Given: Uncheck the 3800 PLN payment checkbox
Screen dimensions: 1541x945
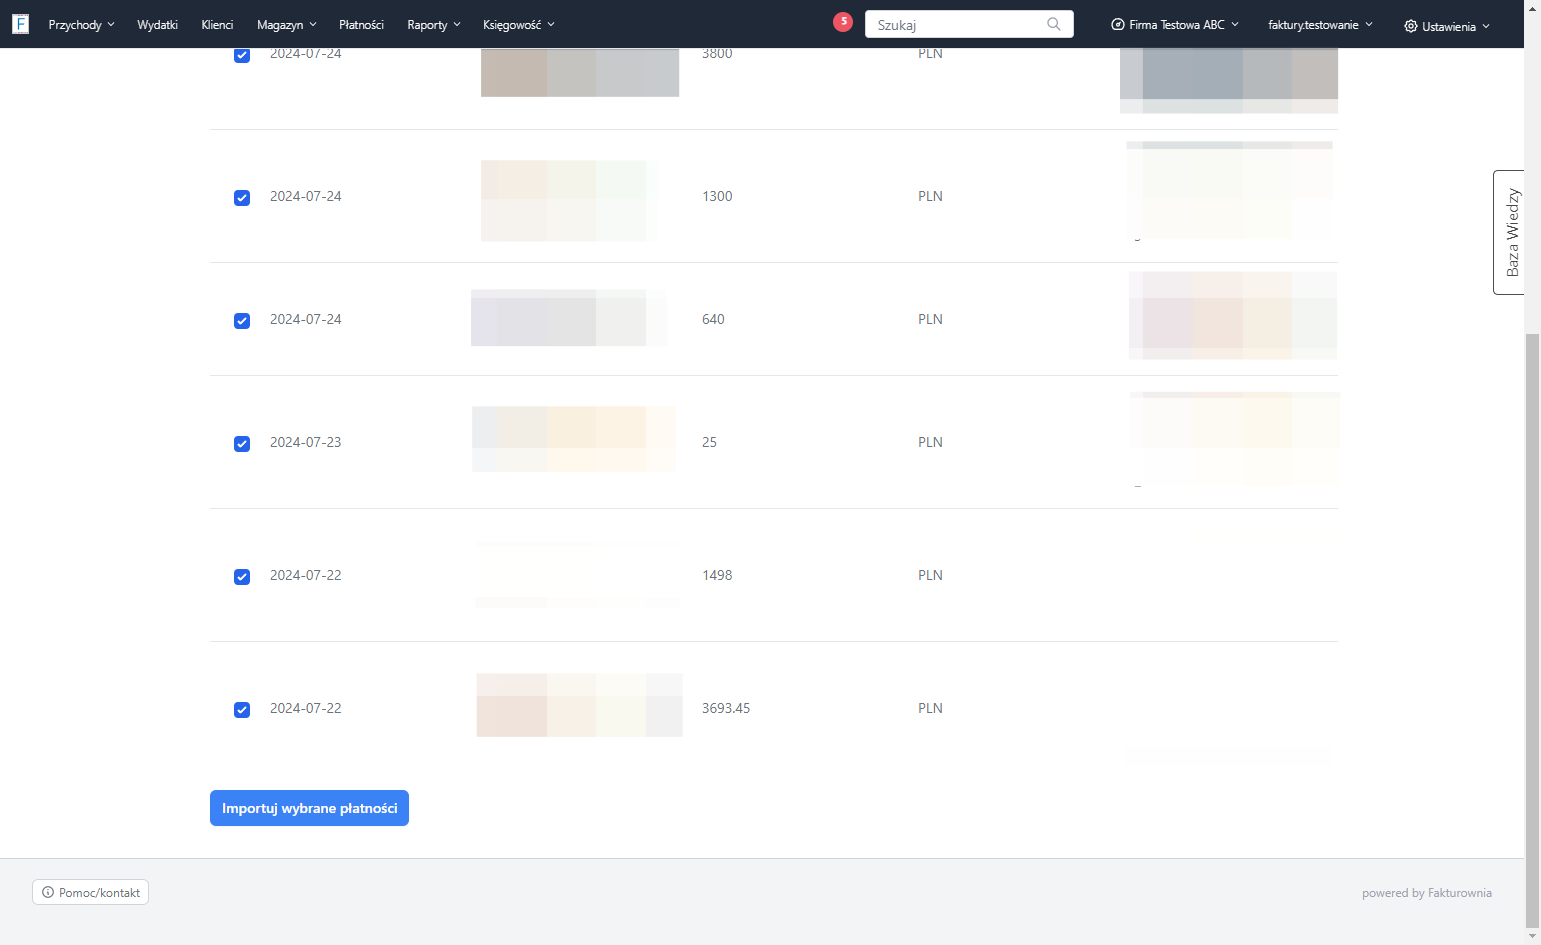Looking at the screenshot, I should coord(242,55).
